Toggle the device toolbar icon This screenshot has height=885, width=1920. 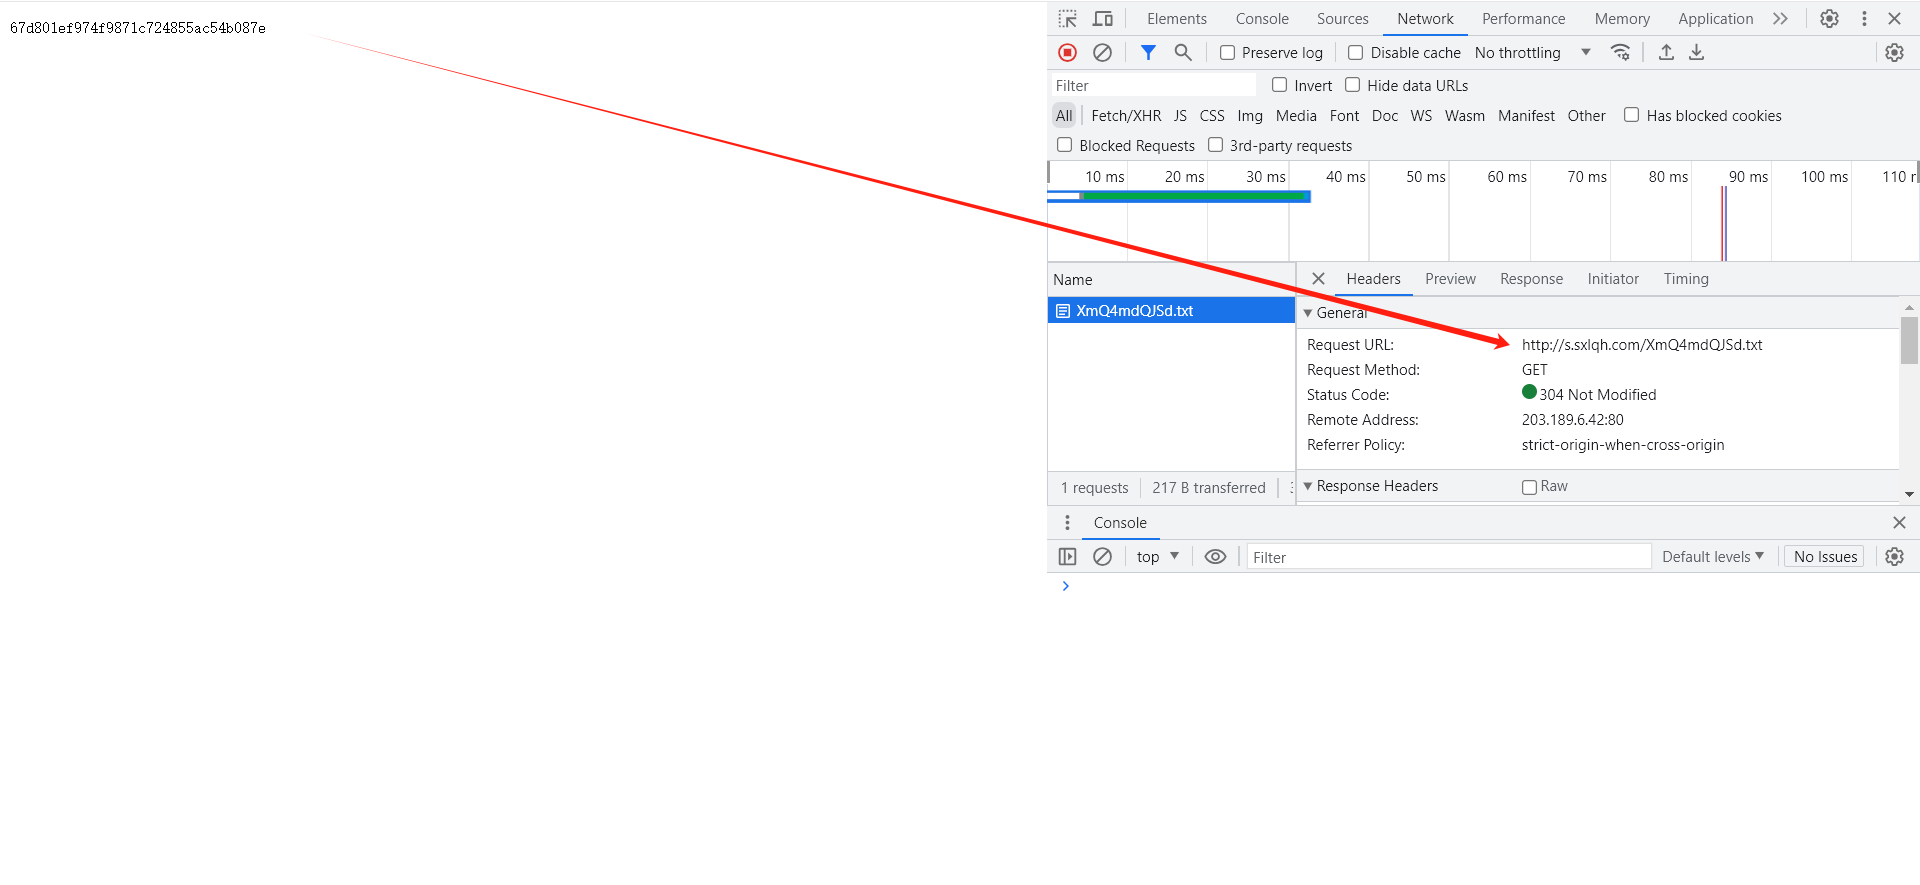point(1103,19)
